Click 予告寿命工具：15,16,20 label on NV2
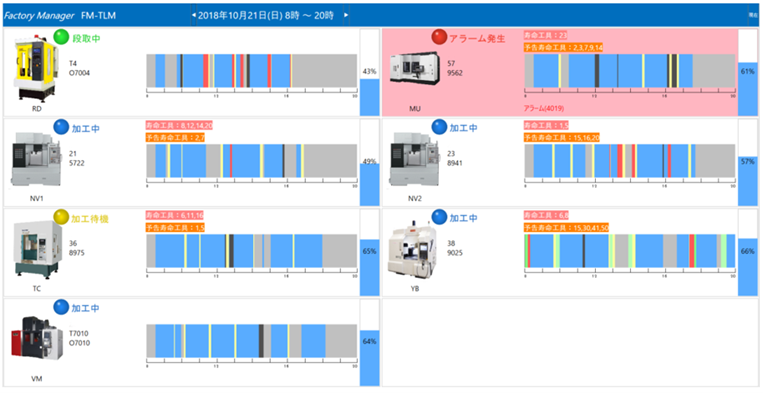 pyautogui.click(x=562, y=138)
